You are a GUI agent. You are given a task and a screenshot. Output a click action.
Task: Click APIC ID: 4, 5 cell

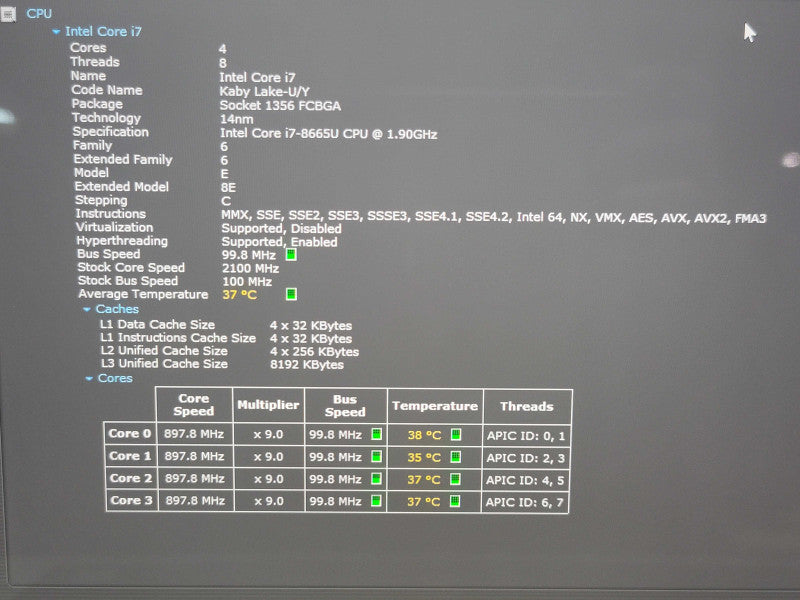point(525,480)
